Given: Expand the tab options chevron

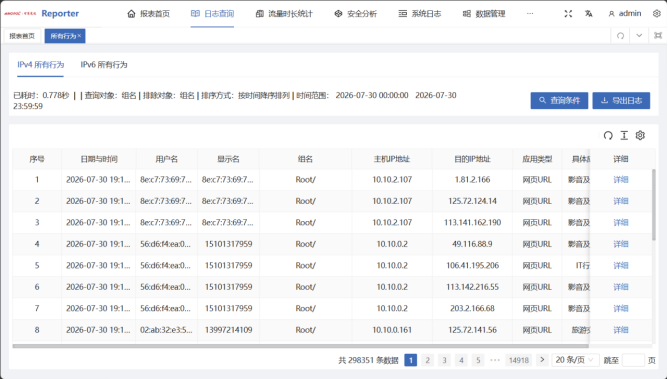Looking at the screenshot, I should [x=639, y=36].
